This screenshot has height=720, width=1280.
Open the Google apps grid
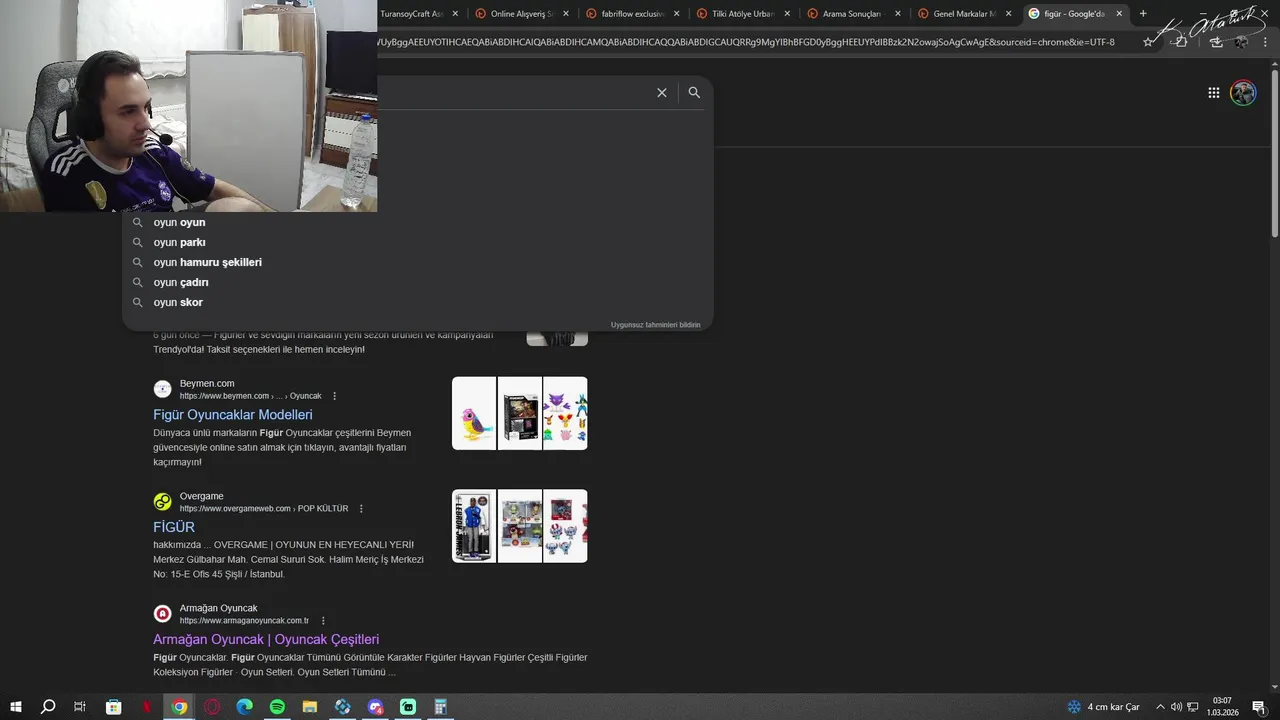coord(1213,93)
